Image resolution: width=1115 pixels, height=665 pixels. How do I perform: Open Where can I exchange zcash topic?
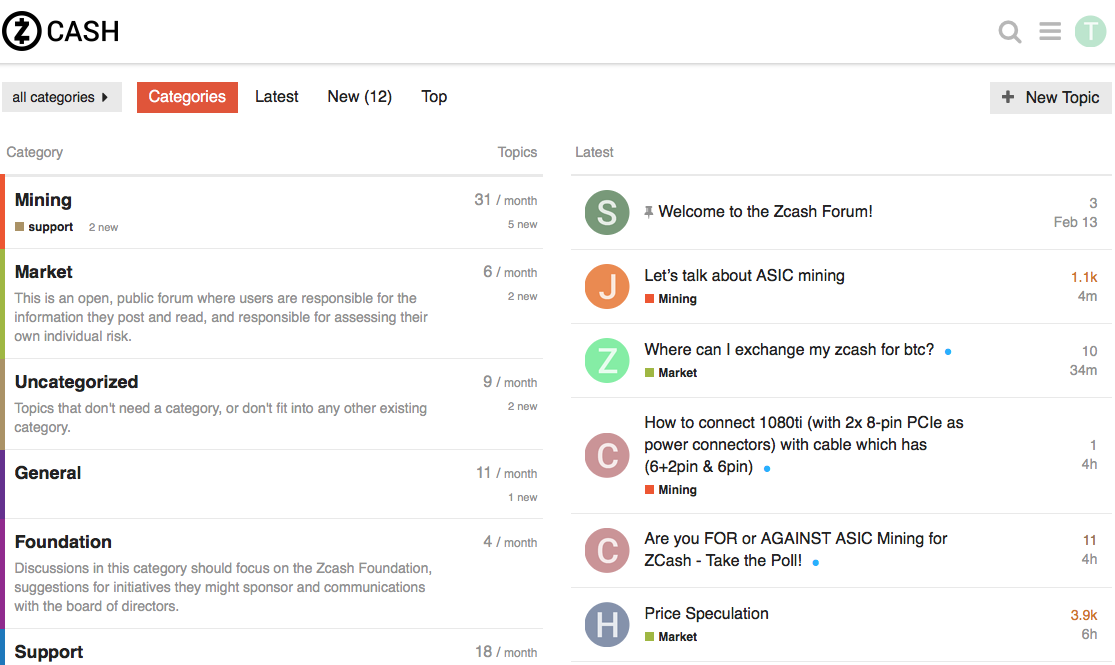click(x=789, y=350)
